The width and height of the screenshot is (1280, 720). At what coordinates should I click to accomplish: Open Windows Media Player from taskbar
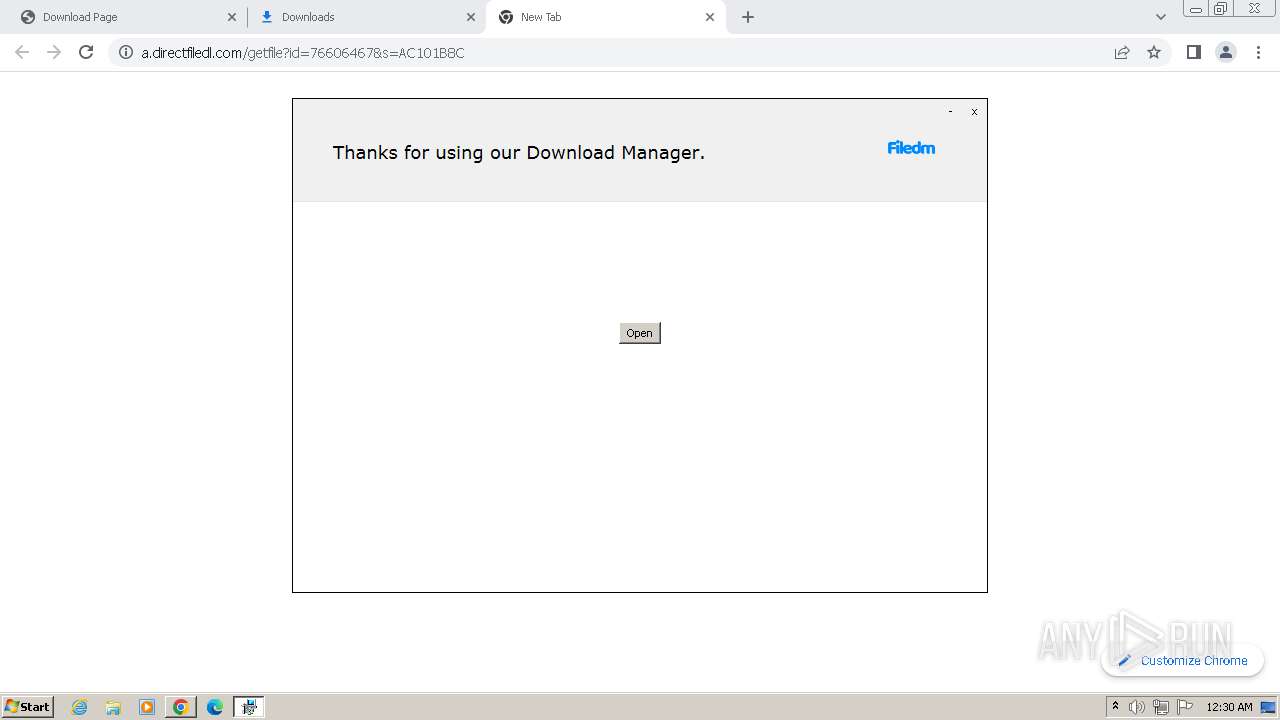[147, 707]
